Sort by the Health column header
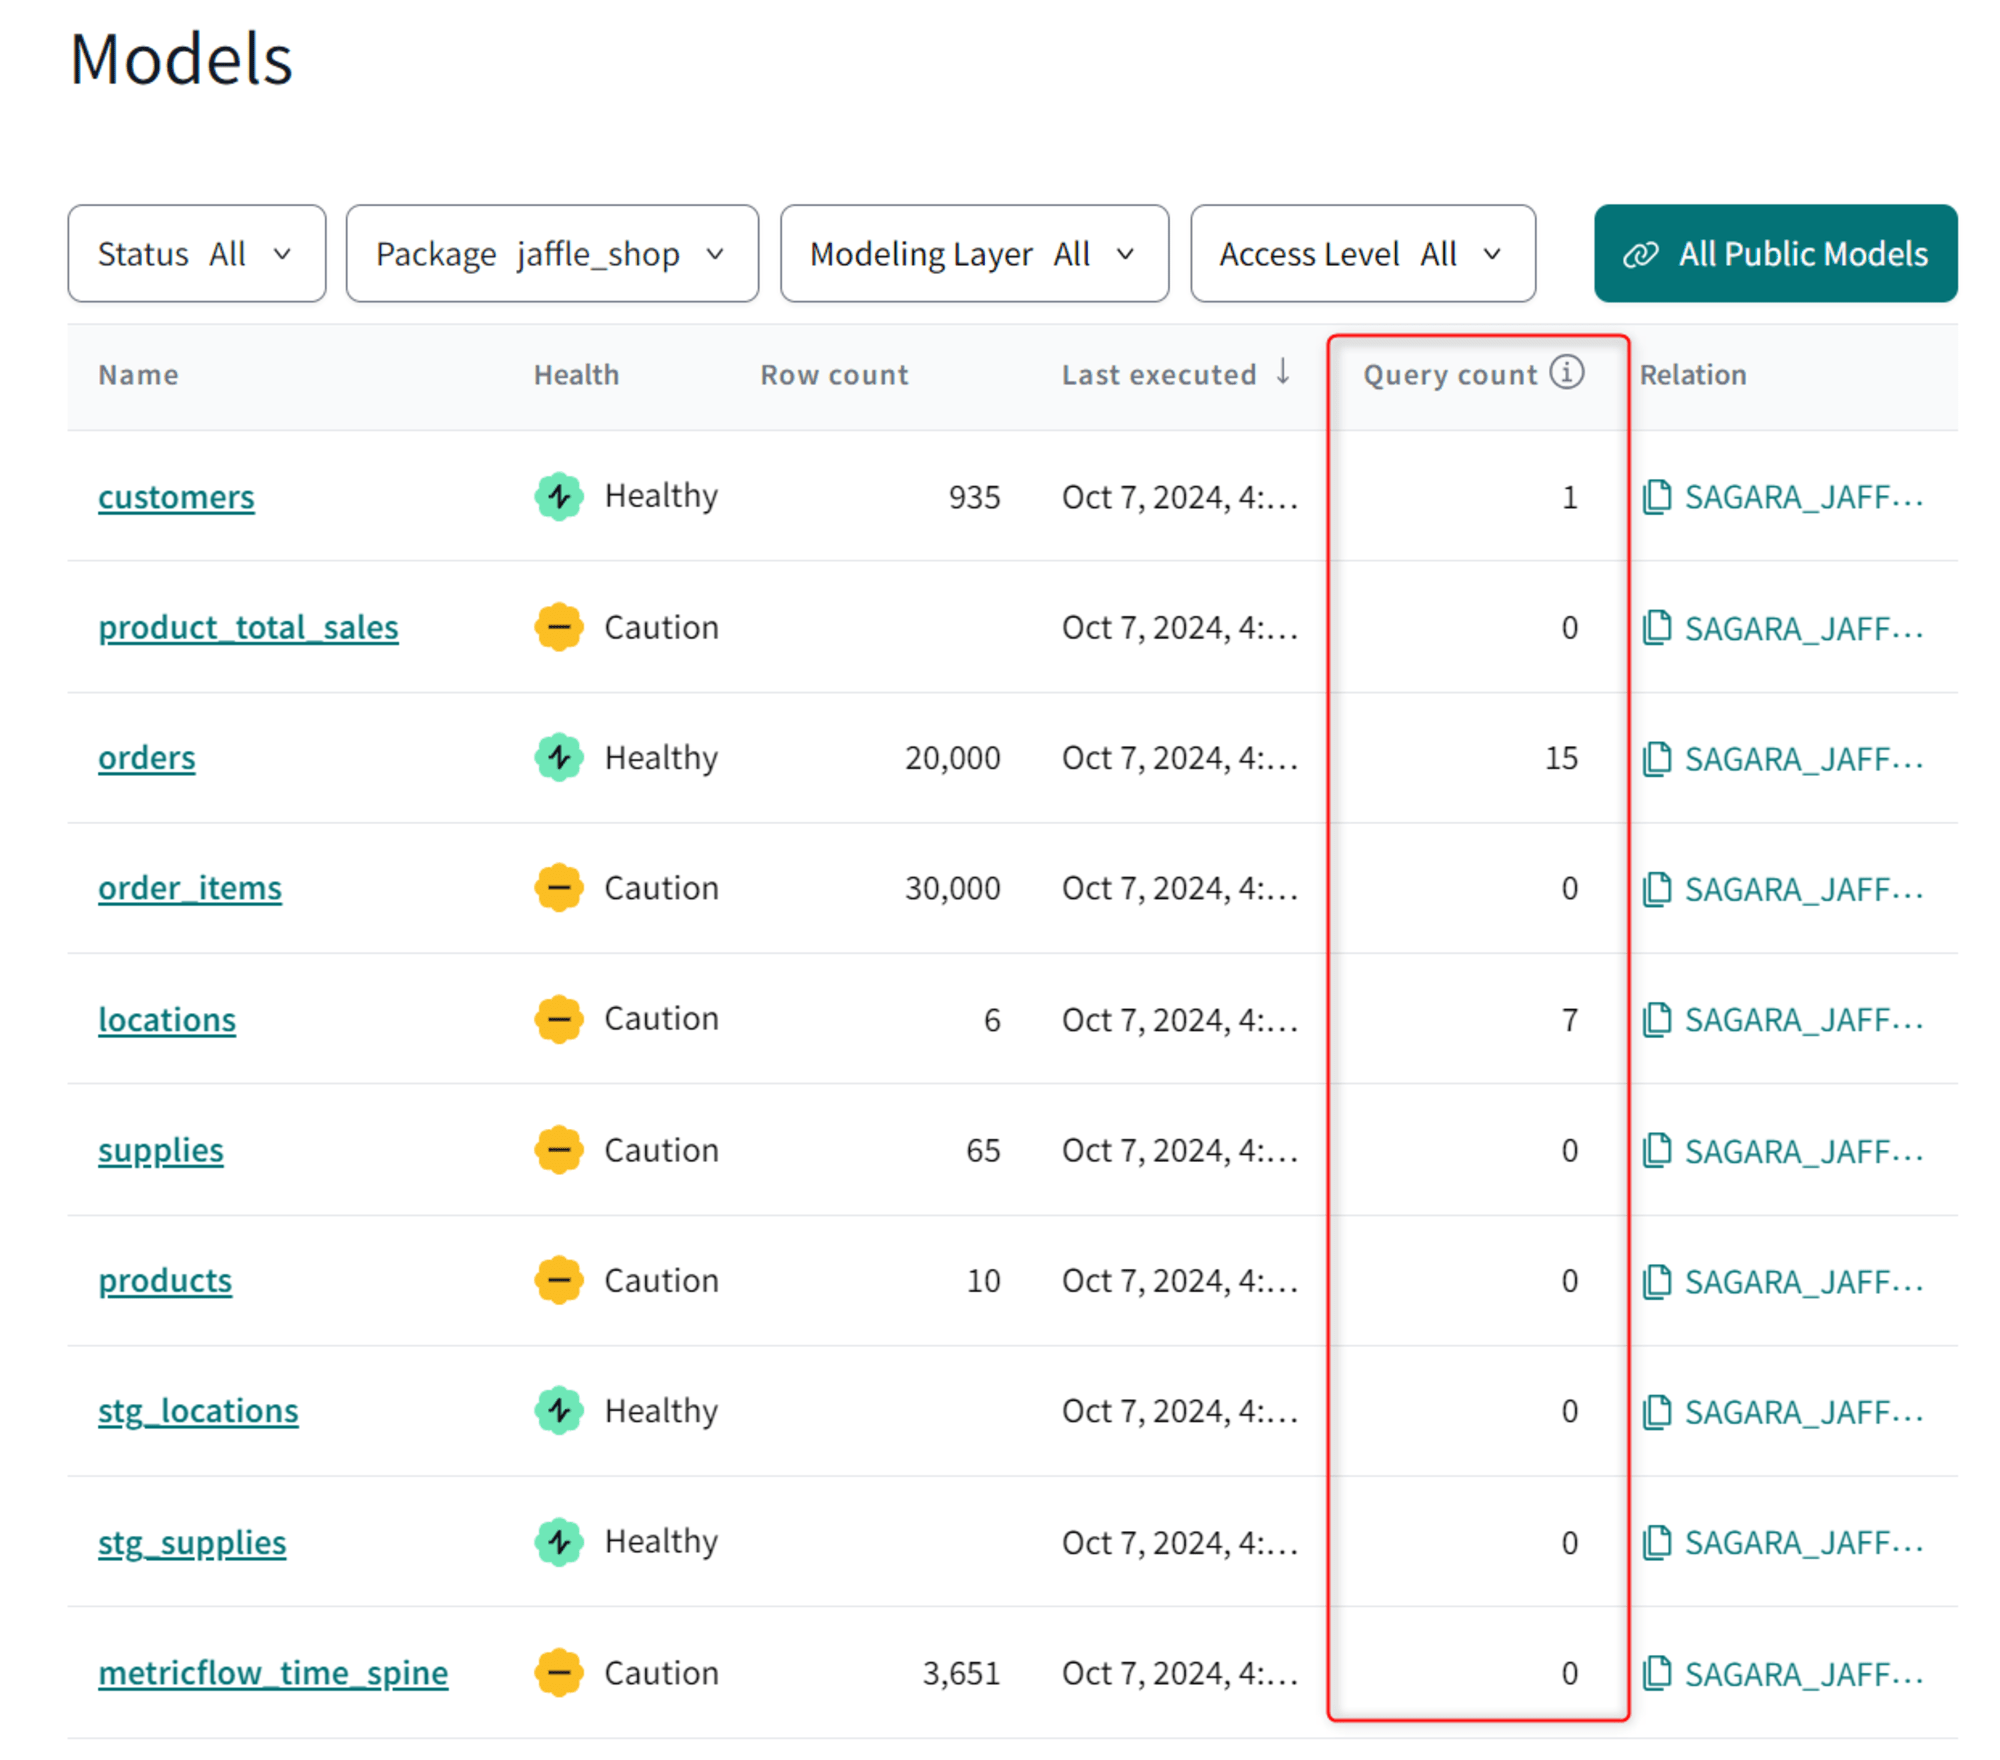 (576, 375)
